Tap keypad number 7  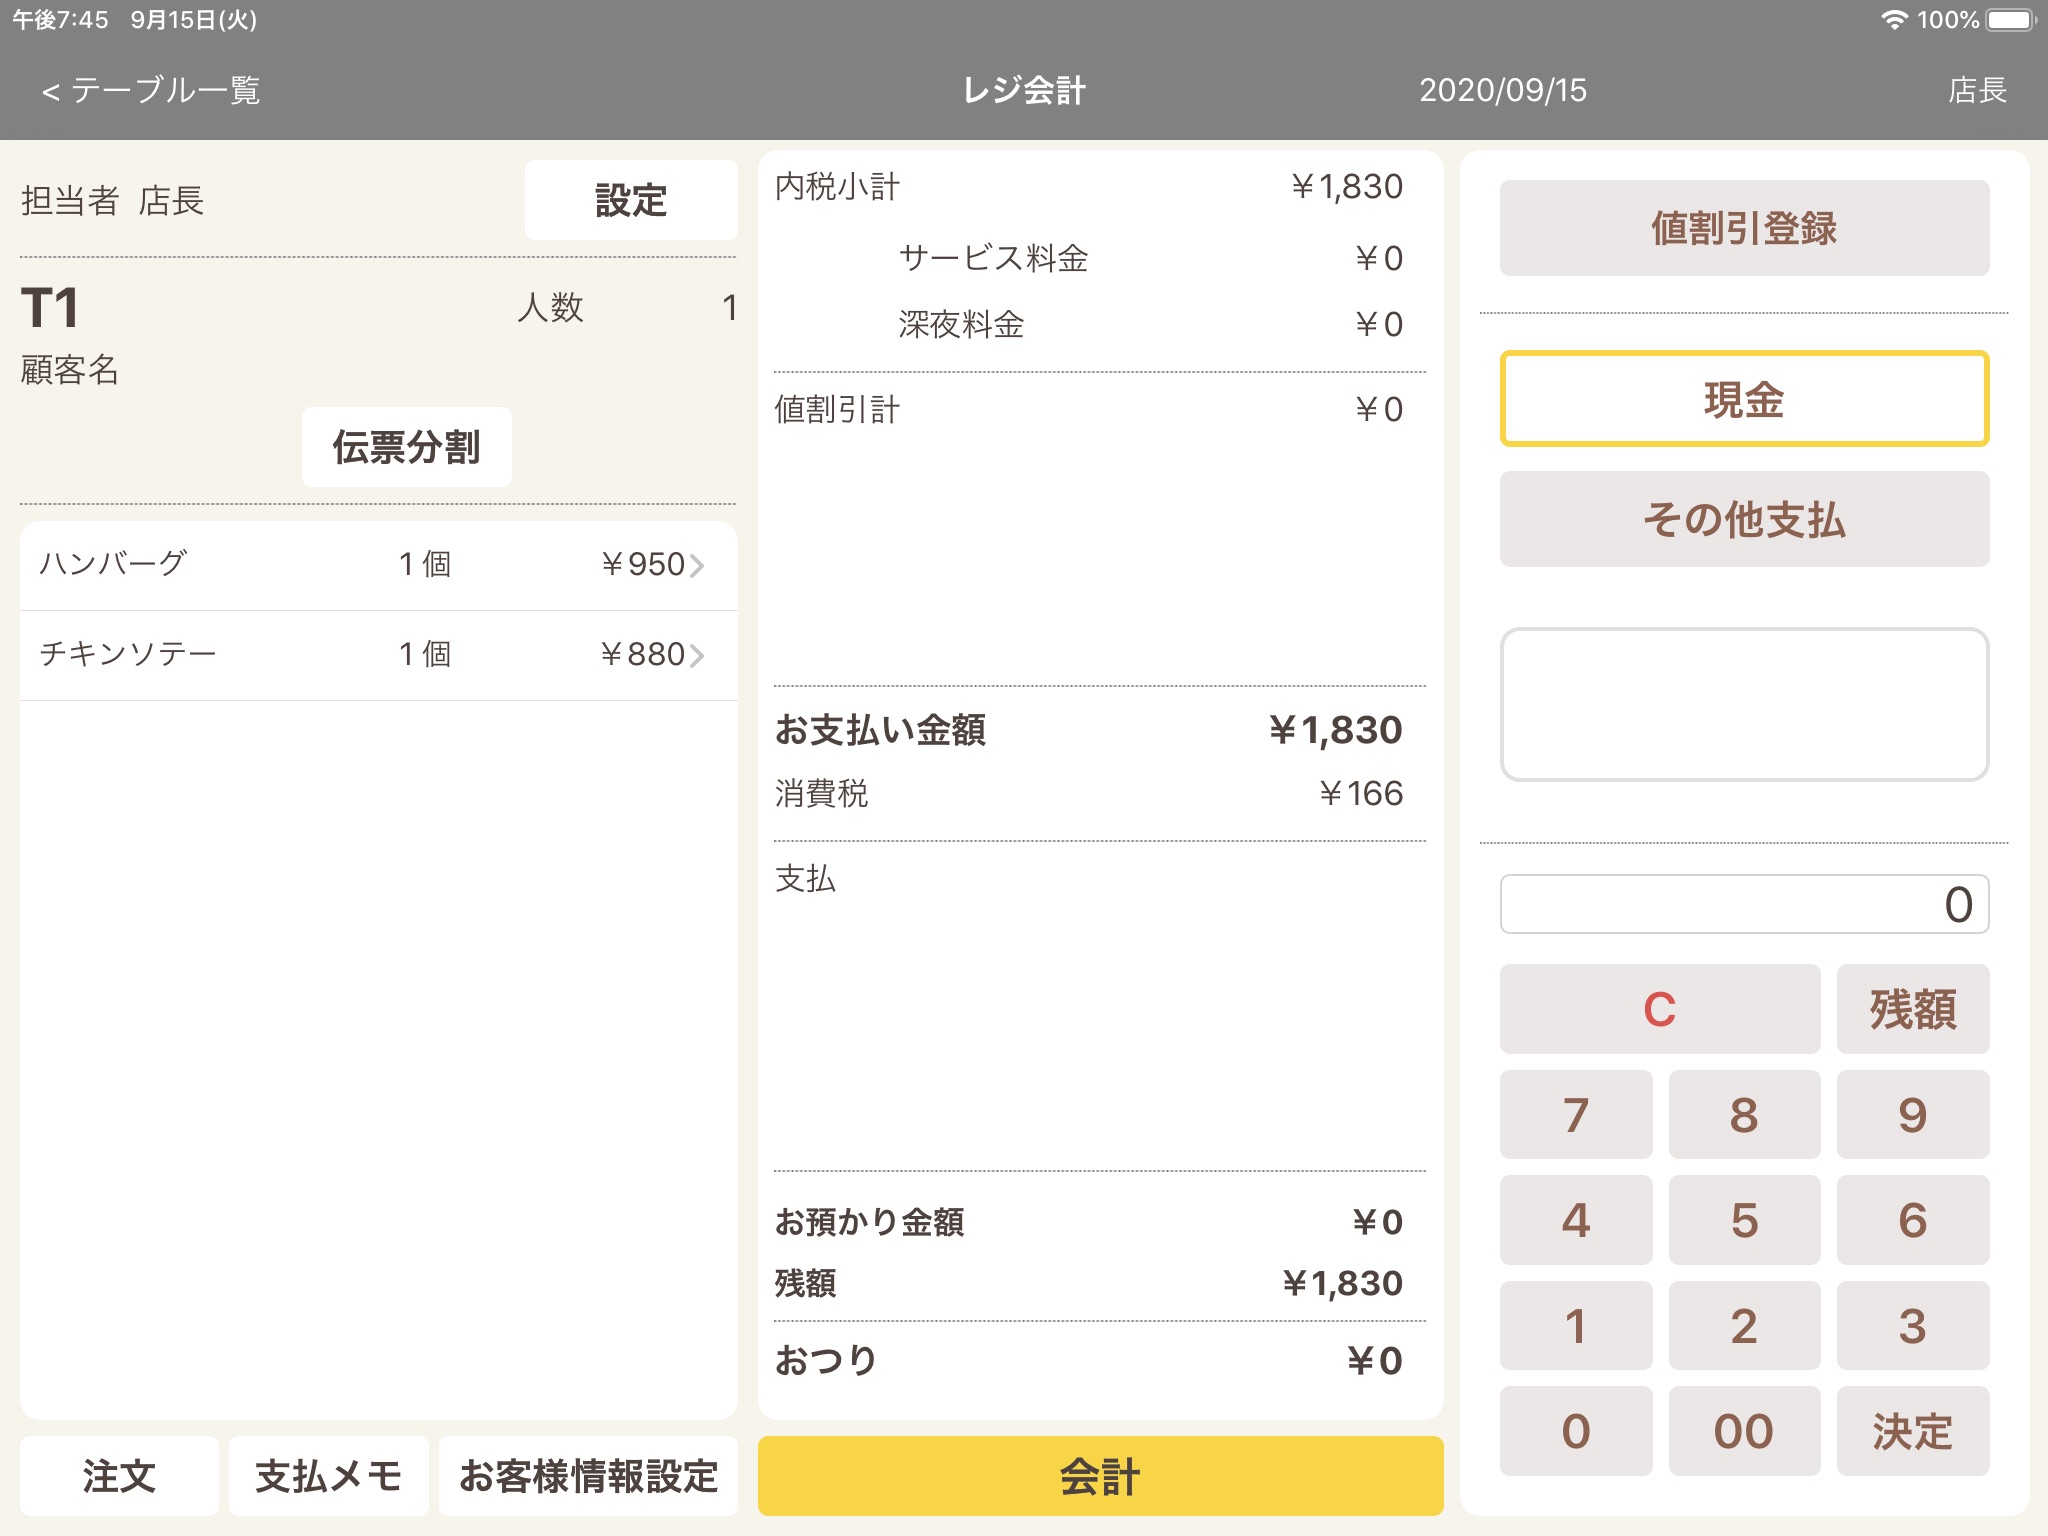(x=1576, y=1115)
